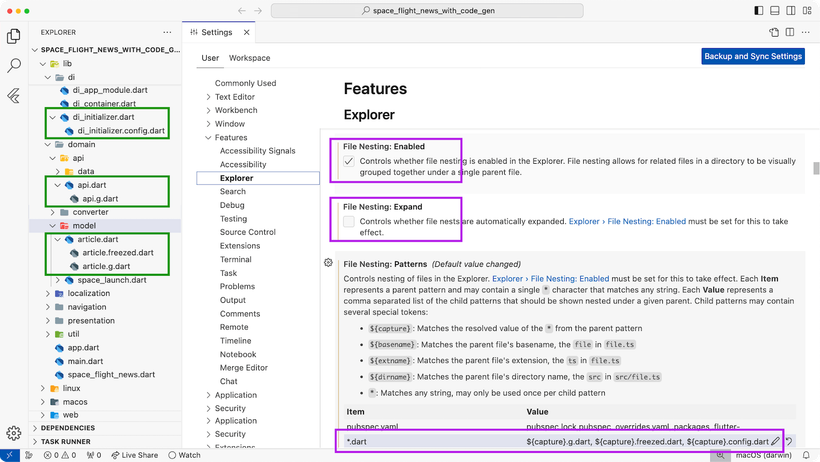This screenshot has height=462, width=820.
Task: Collapse Features settings category
Action: coord(208,138)
